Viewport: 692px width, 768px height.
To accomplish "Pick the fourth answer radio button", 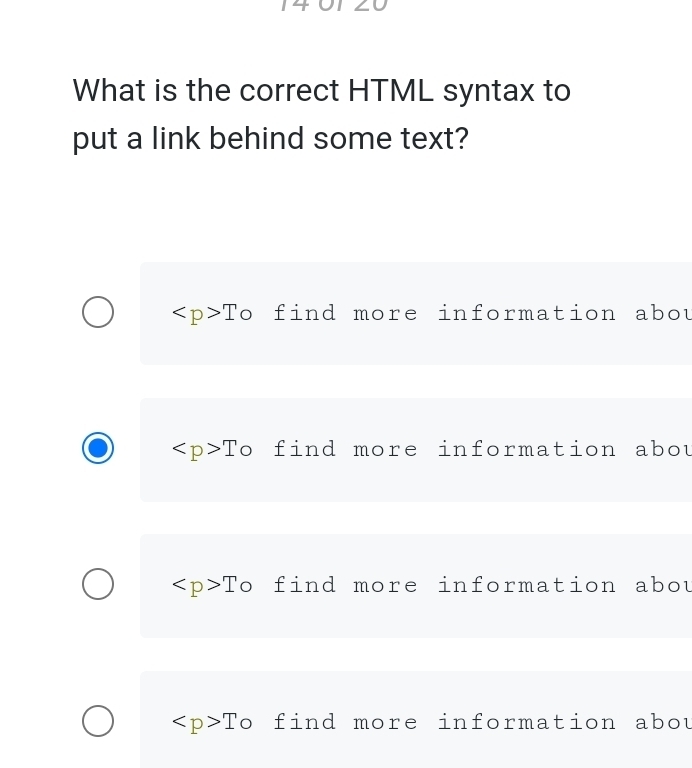I will click(97, 721).
